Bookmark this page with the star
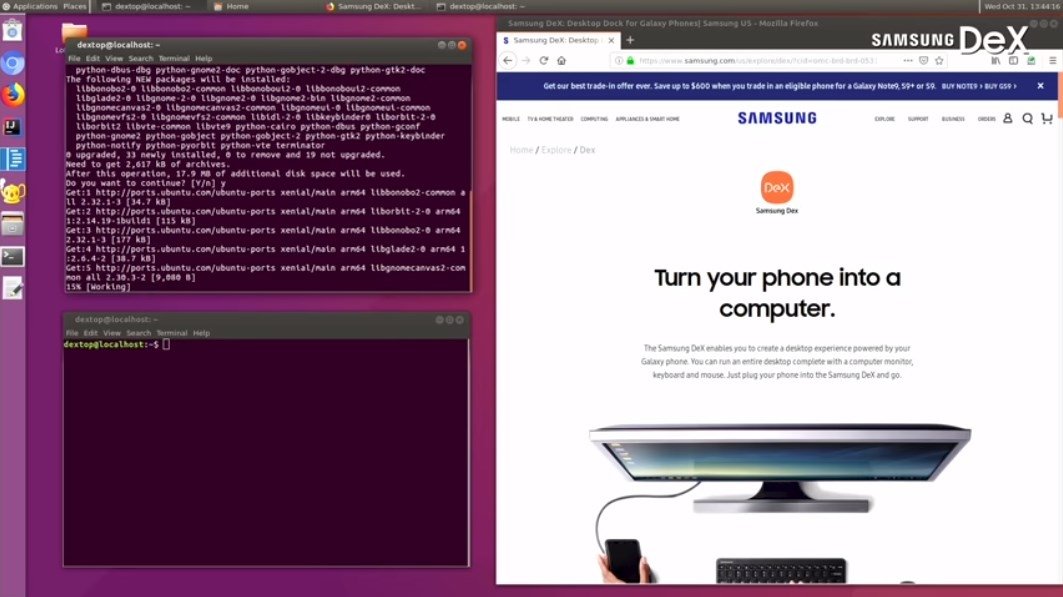 pos(939,60)
